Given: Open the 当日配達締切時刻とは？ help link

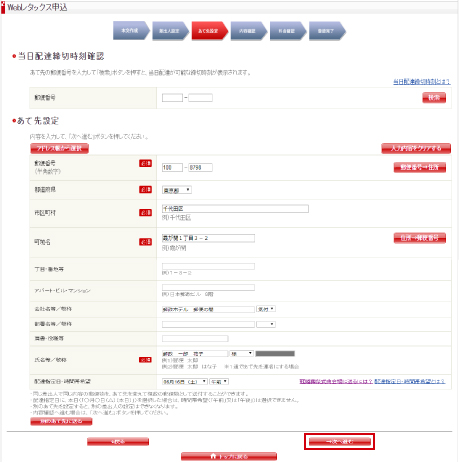Looking at the screenshot, I should tap(422, 81).
